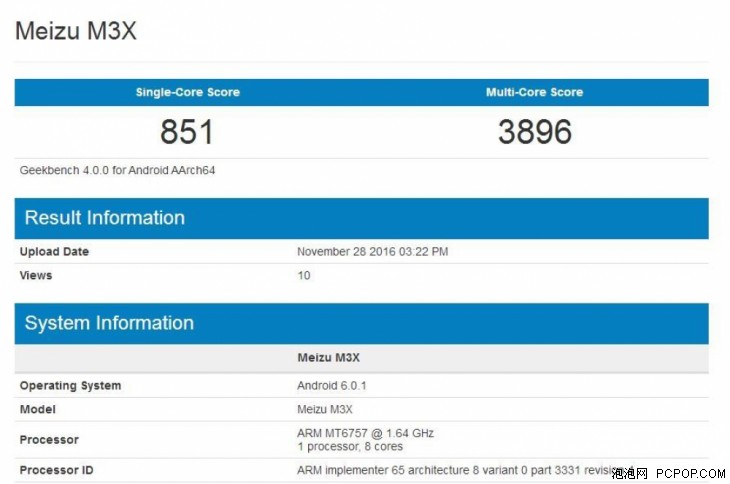Select the Multi-Core Score header
Image resolution: width=730 pixels, height=484 pixels.
(x=534, y=92)
